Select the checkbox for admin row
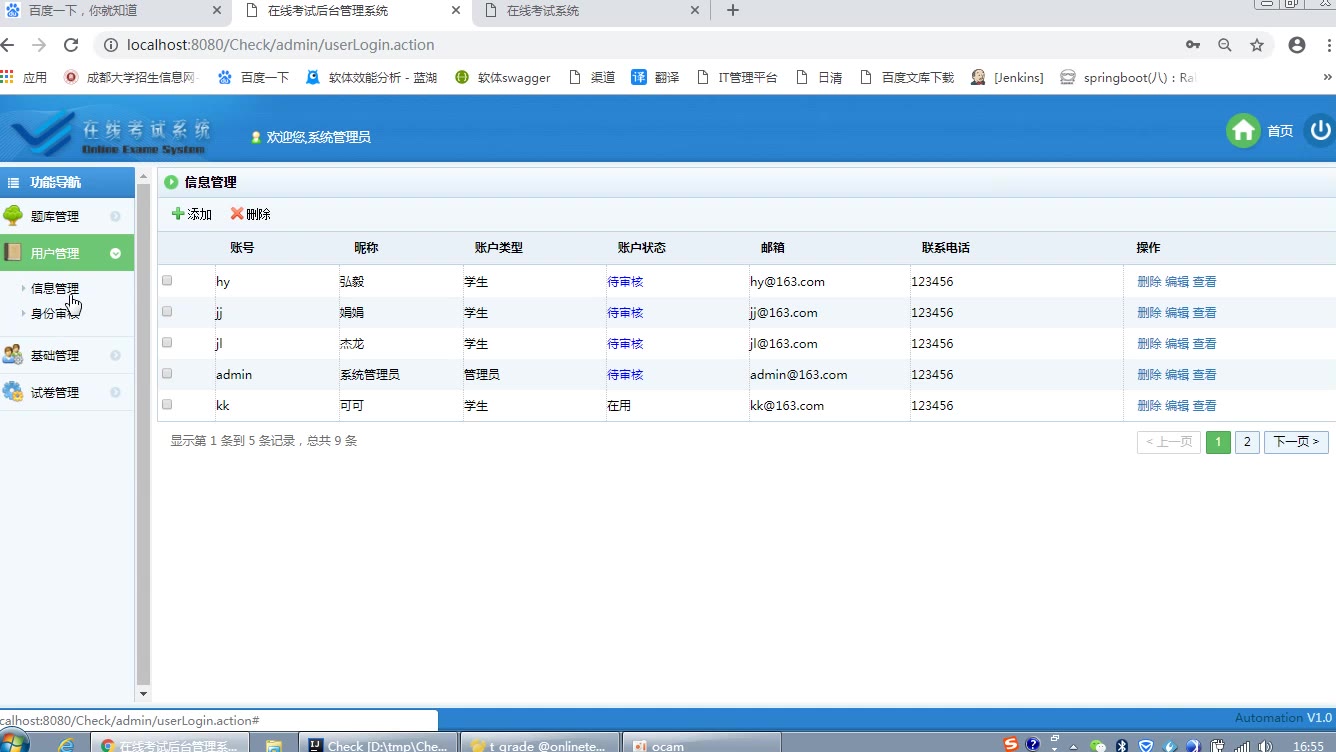The image size is (1336, 752). tap(167, 374)
